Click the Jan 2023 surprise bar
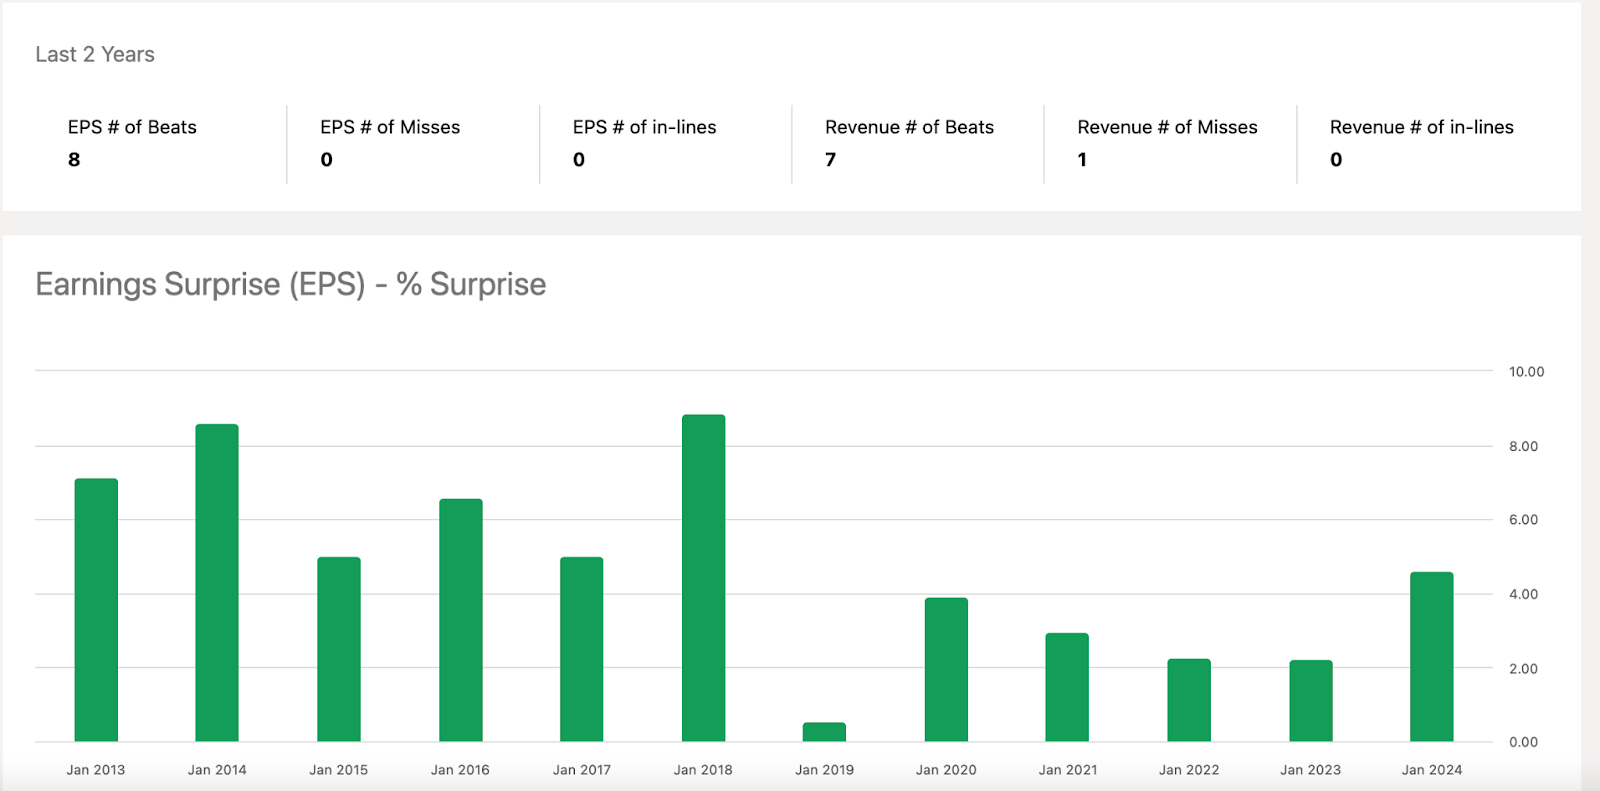This screenshot has height=791, width=1600. (1311, 701)
